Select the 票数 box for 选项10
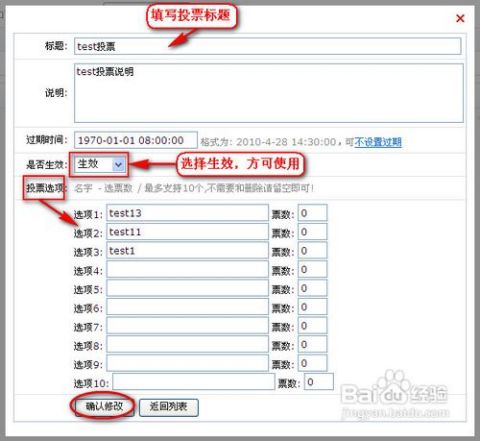The image size is (480, 441). [319, 382]
